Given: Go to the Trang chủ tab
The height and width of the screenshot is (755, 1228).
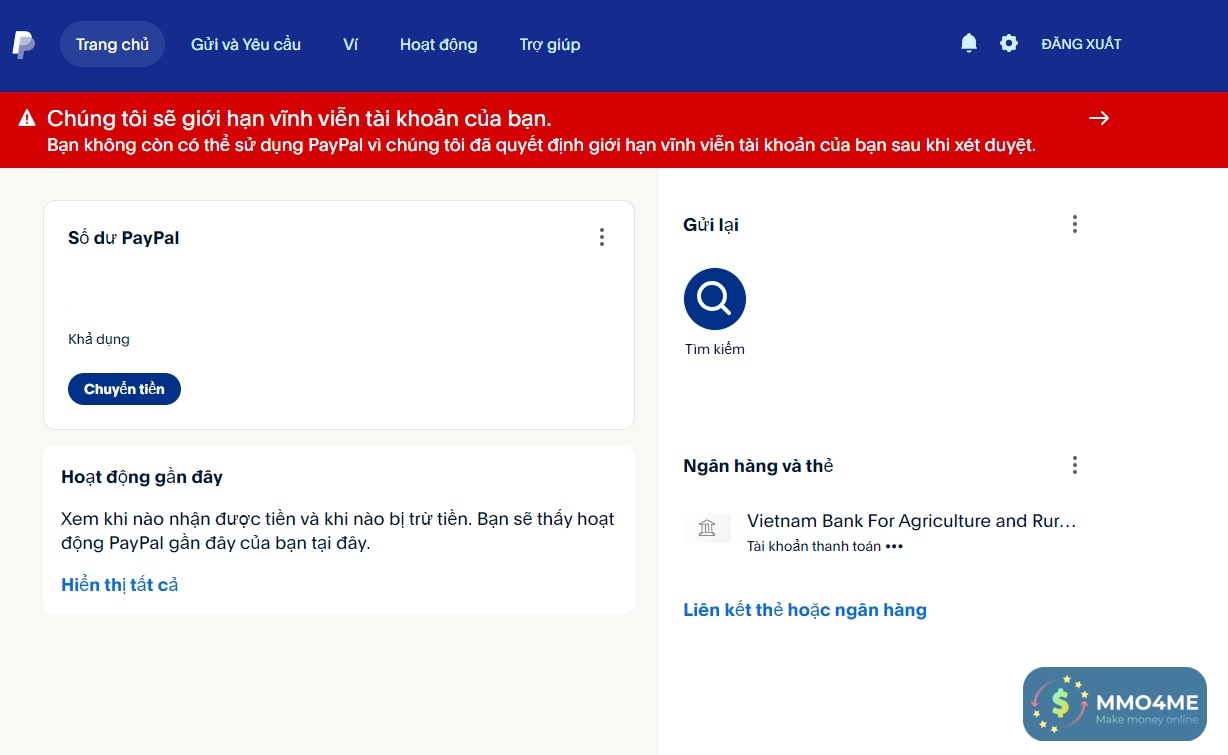Looking at the screenshot, I should click(112, 44).
